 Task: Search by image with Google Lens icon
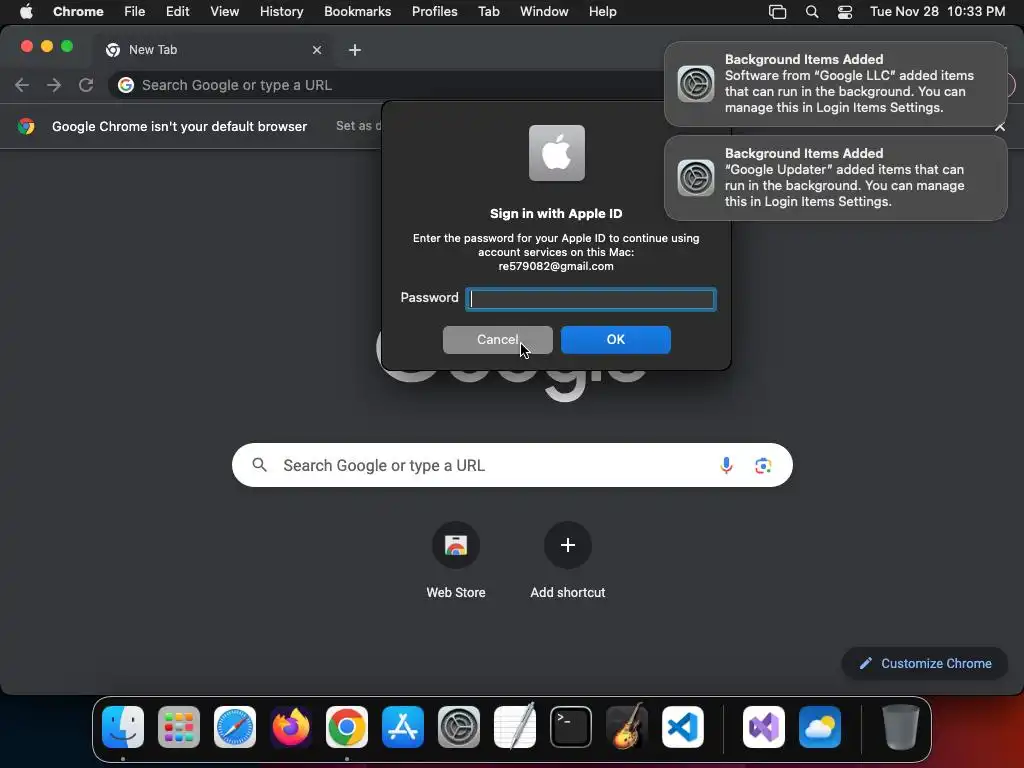763,466
